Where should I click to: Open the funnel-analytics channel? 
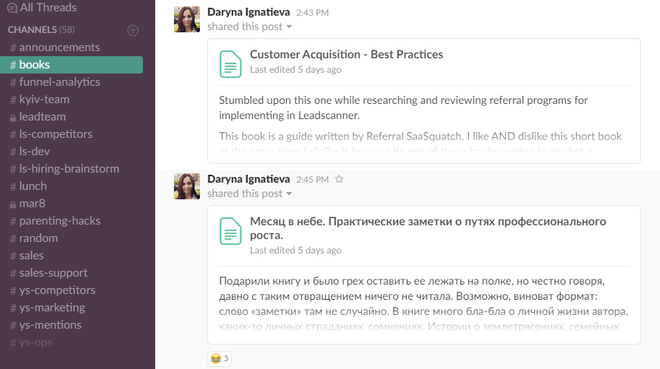point(55,82)
